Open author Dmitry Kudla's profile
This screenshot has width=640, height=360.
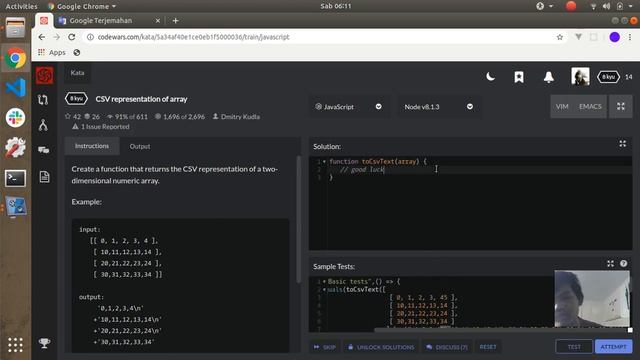click(240, 117)
